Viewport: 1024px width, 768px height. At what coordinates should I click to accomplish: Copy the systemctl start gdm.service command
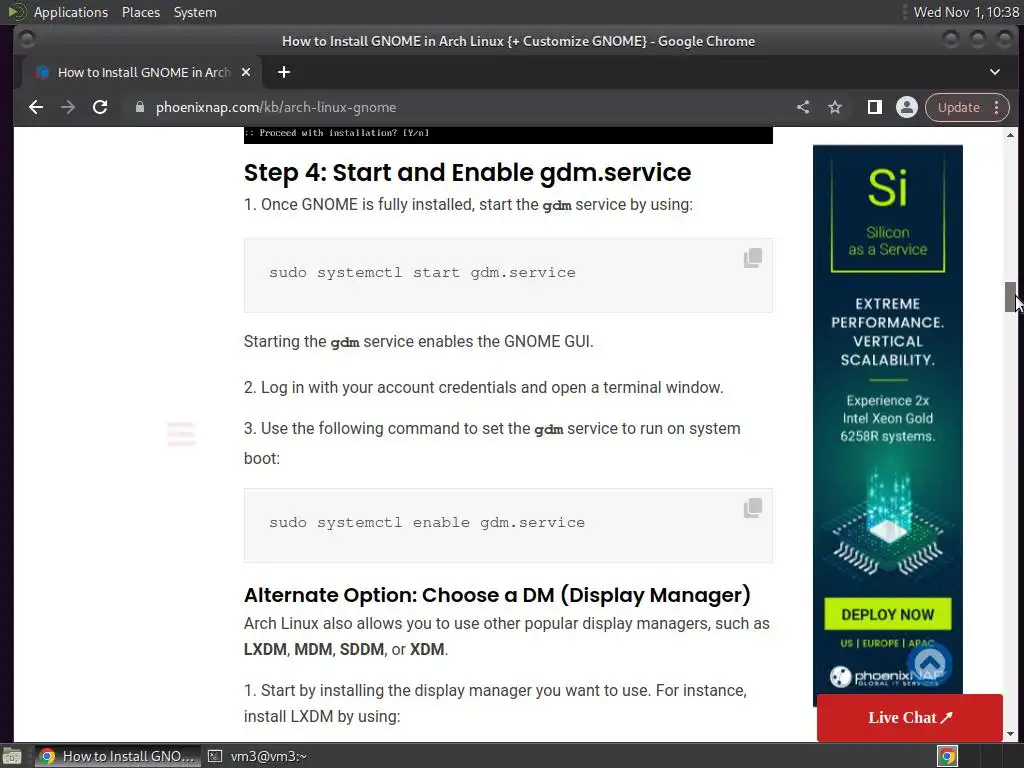752,258
